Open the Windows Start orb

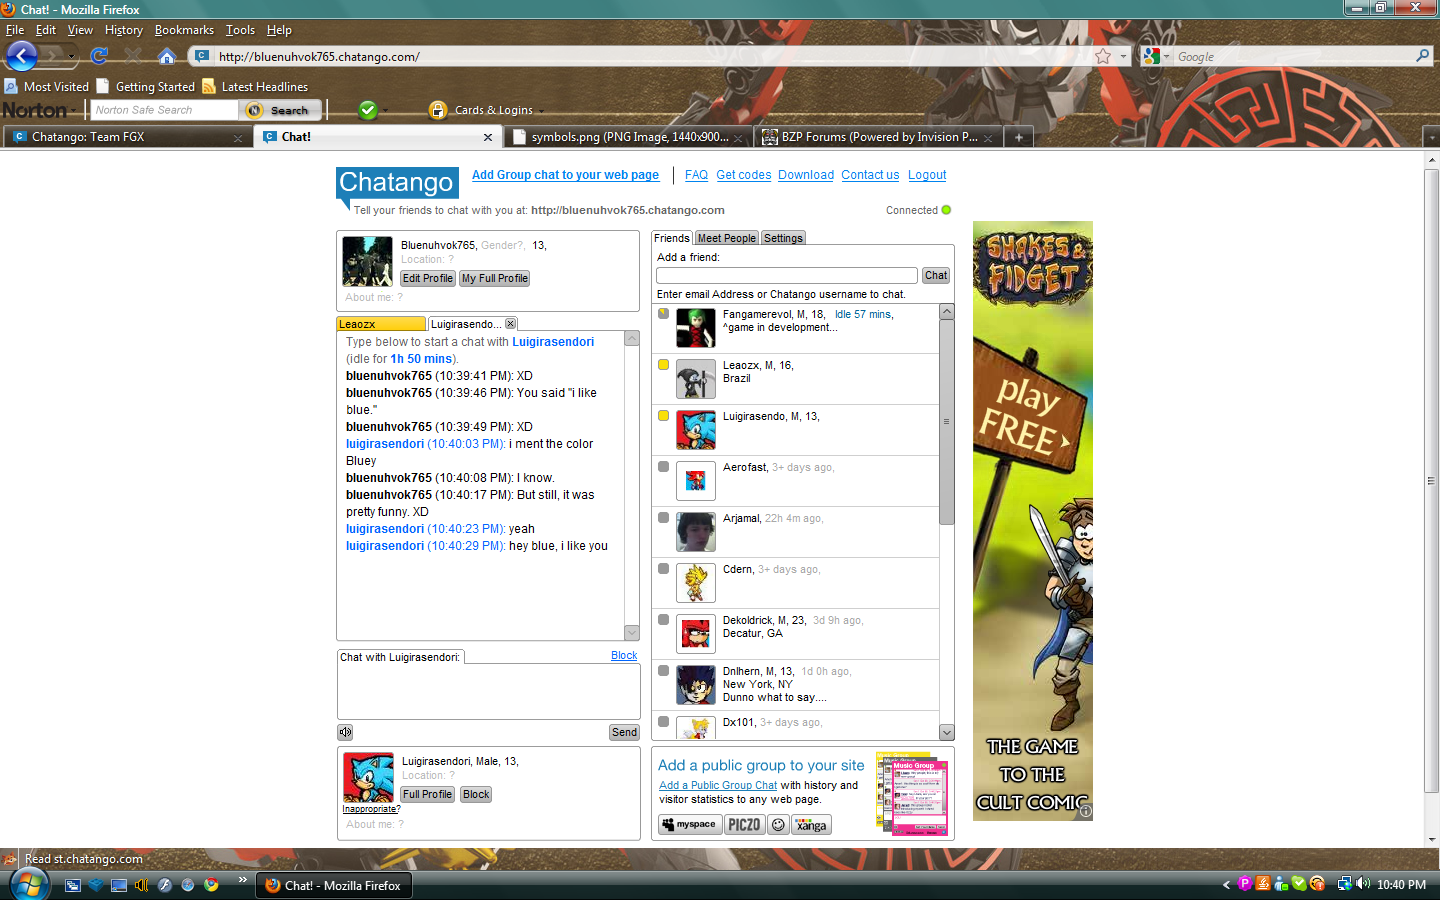[28, 885]
